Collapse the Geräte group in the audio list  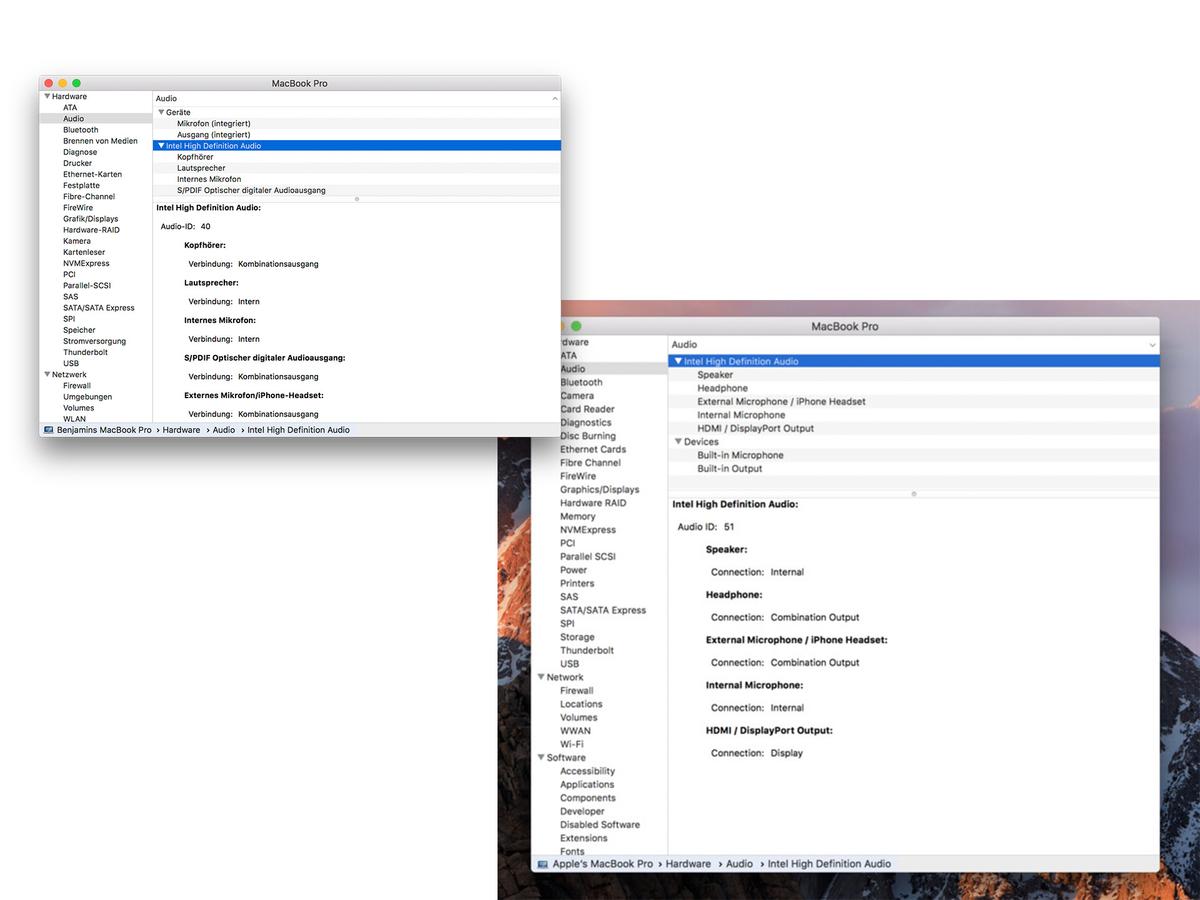(x=161, y=112)
